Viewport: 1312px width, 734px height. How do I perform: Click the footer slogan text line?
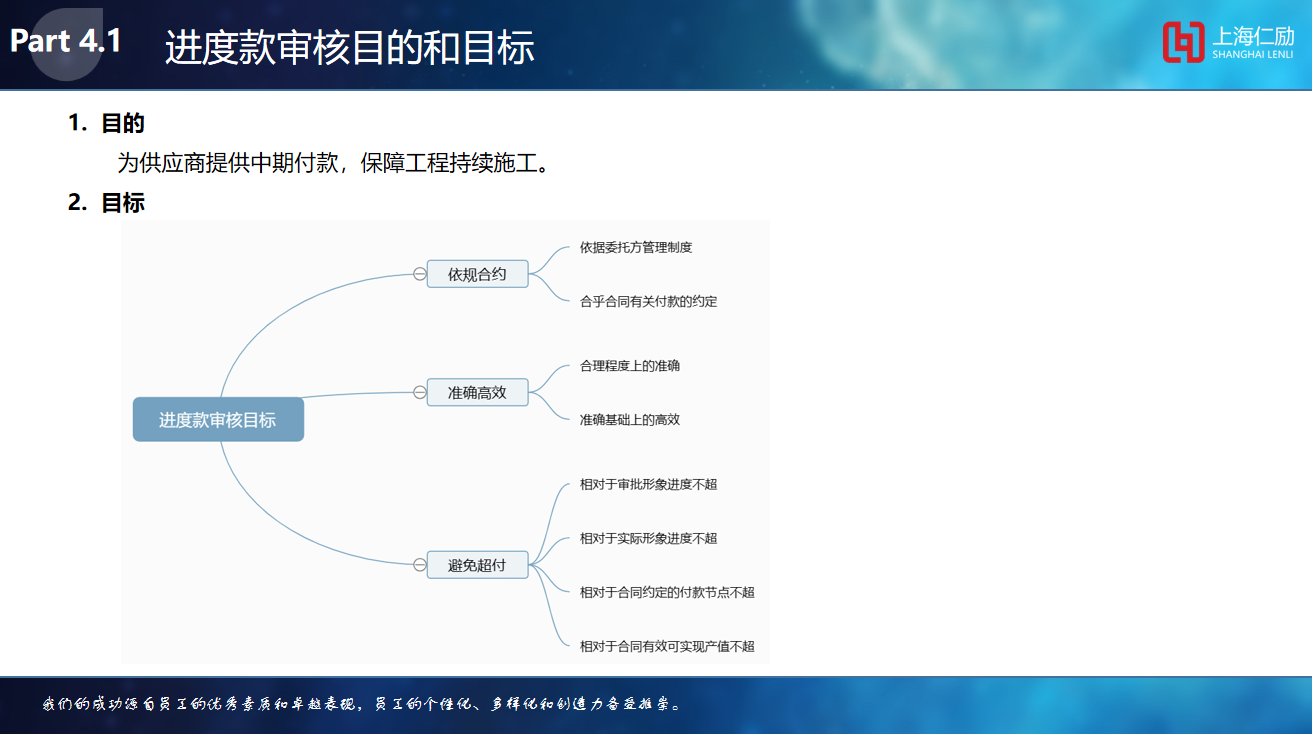(364, 704)
